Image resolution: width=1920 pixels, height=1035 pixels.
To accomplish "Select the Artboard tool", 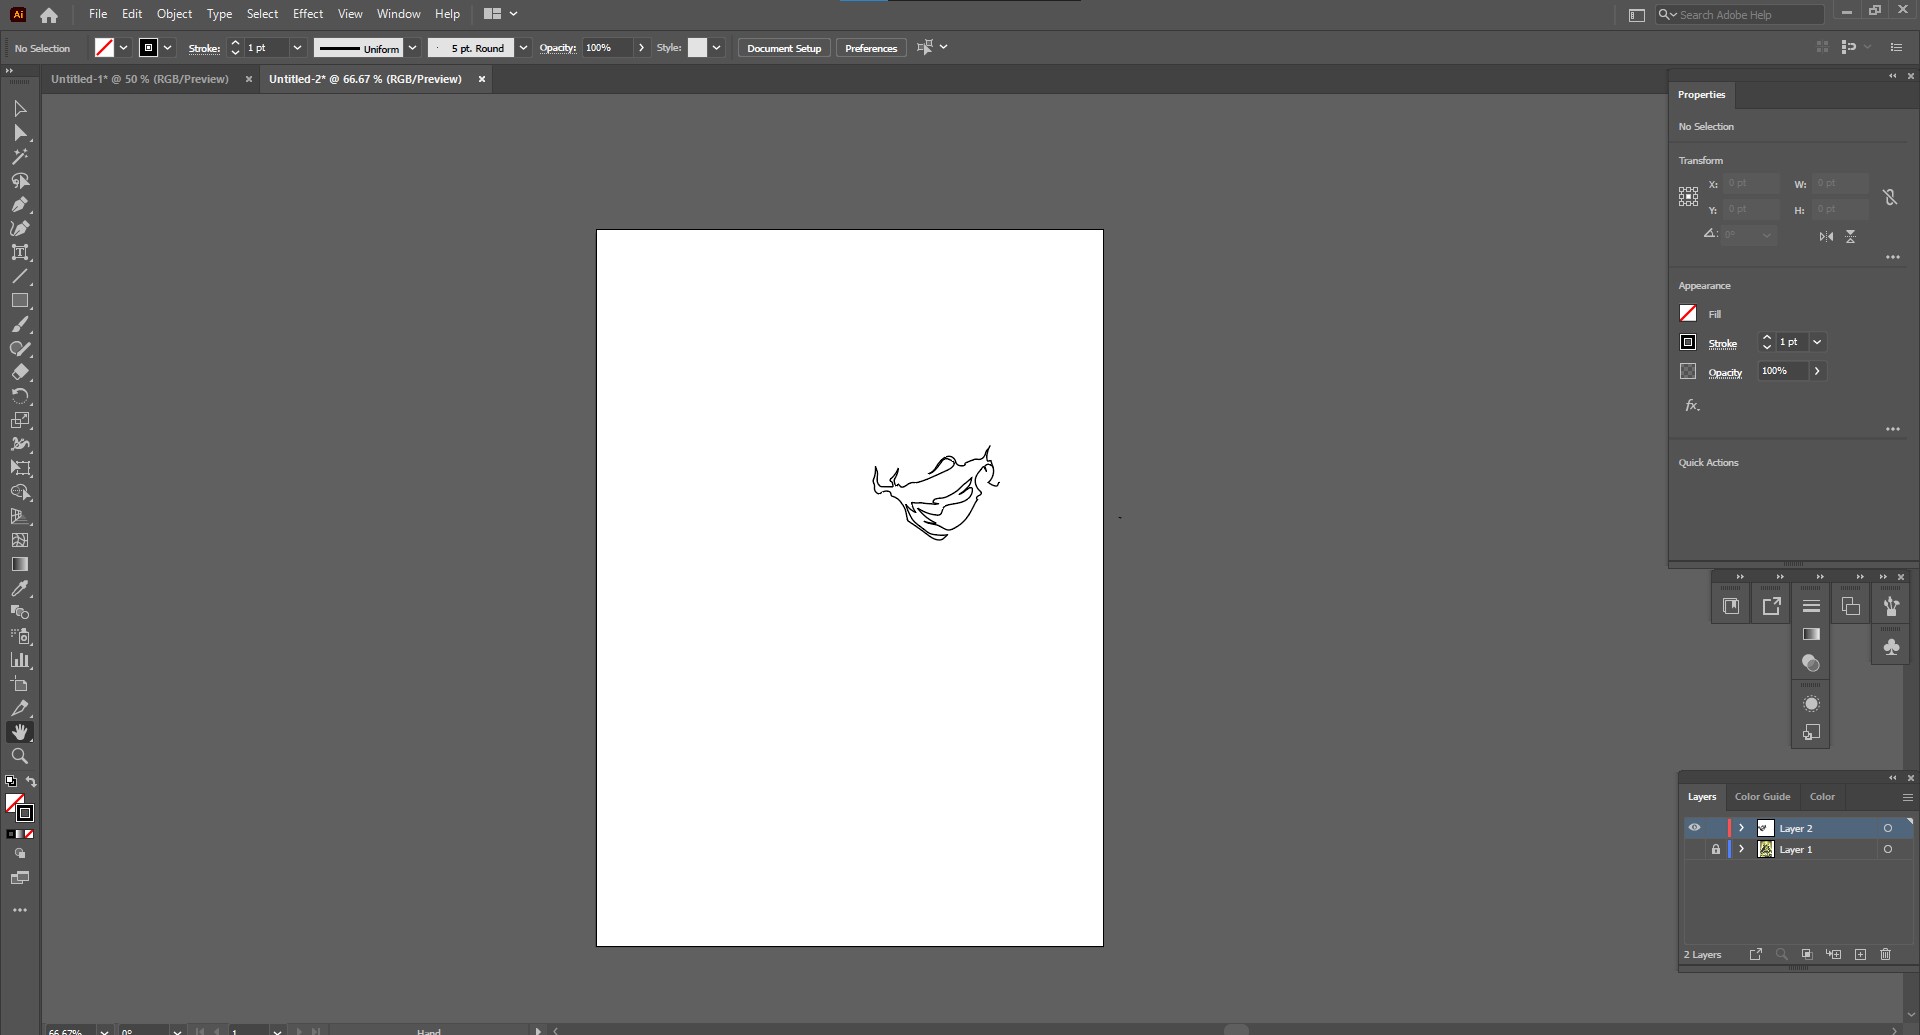I will (20, 685).
